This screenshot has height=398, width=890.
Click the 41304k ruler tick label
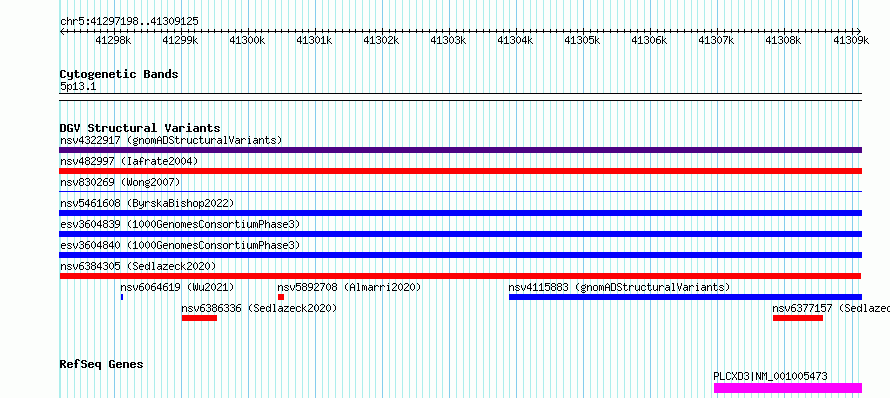pyautogui.click(x=515, y=40)
